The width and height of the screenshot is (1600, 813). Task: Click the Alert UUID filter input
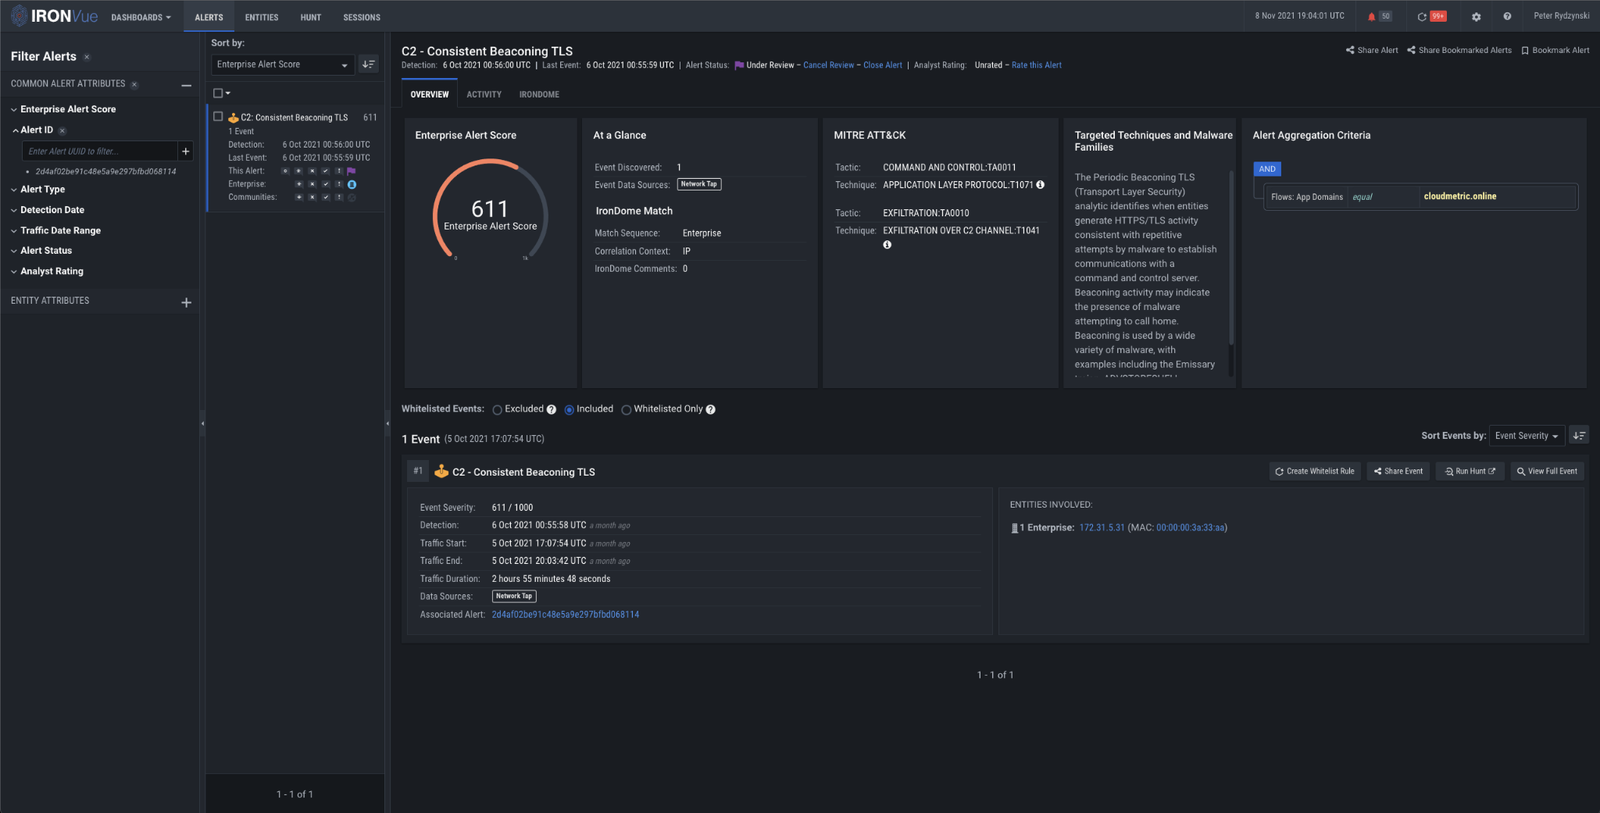tap(99, 151)
